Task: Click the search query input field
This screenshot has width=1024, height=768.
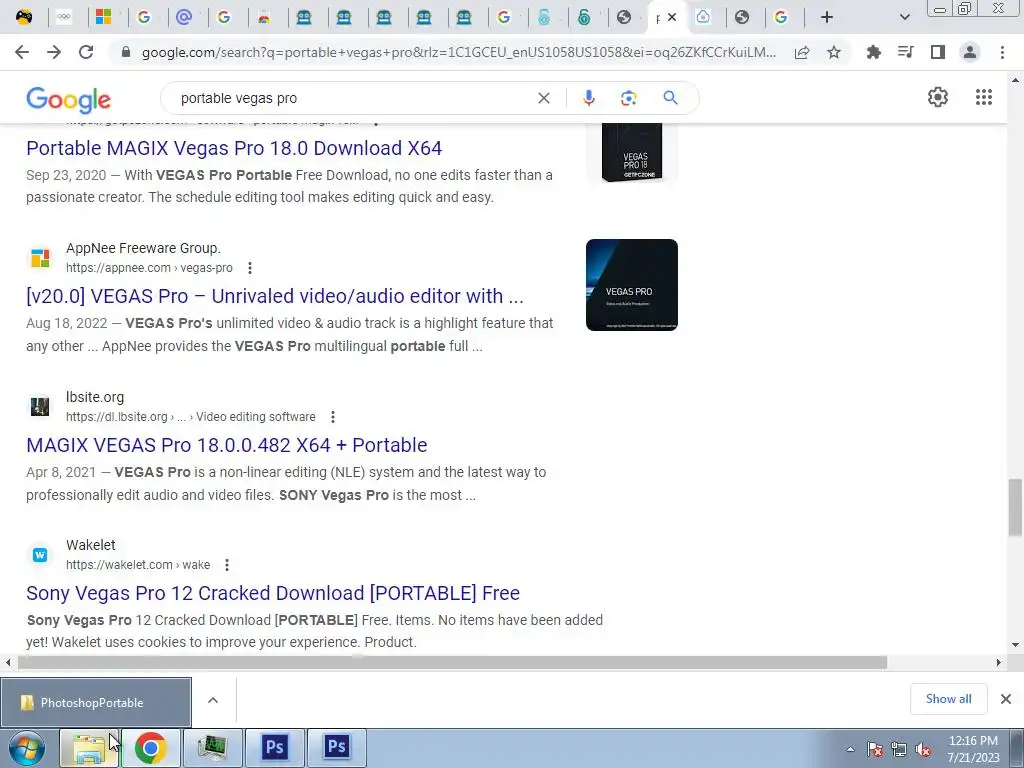Action: click(x=353, y=98)
